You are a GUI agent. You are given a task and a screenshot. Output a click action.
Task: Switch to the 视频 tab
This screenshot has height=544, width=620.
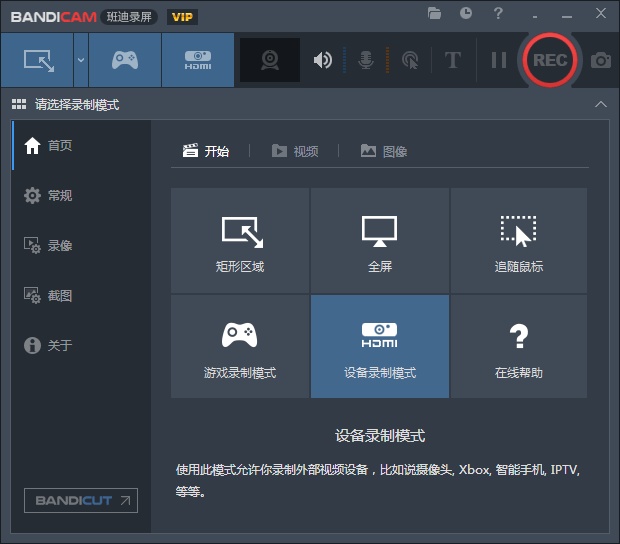point(295,151)
